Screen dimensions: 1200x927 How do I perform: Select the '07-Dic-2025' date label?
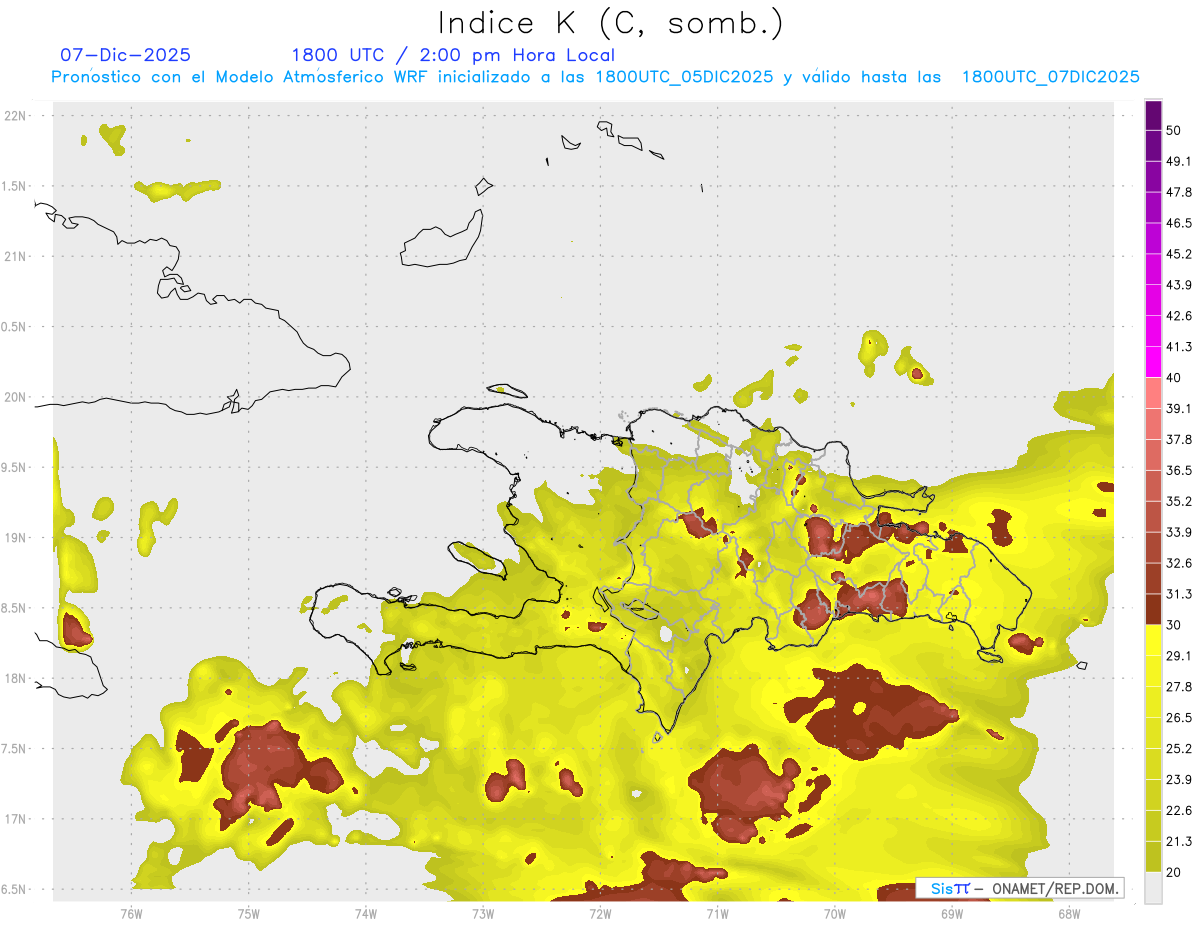pos(126,55)
